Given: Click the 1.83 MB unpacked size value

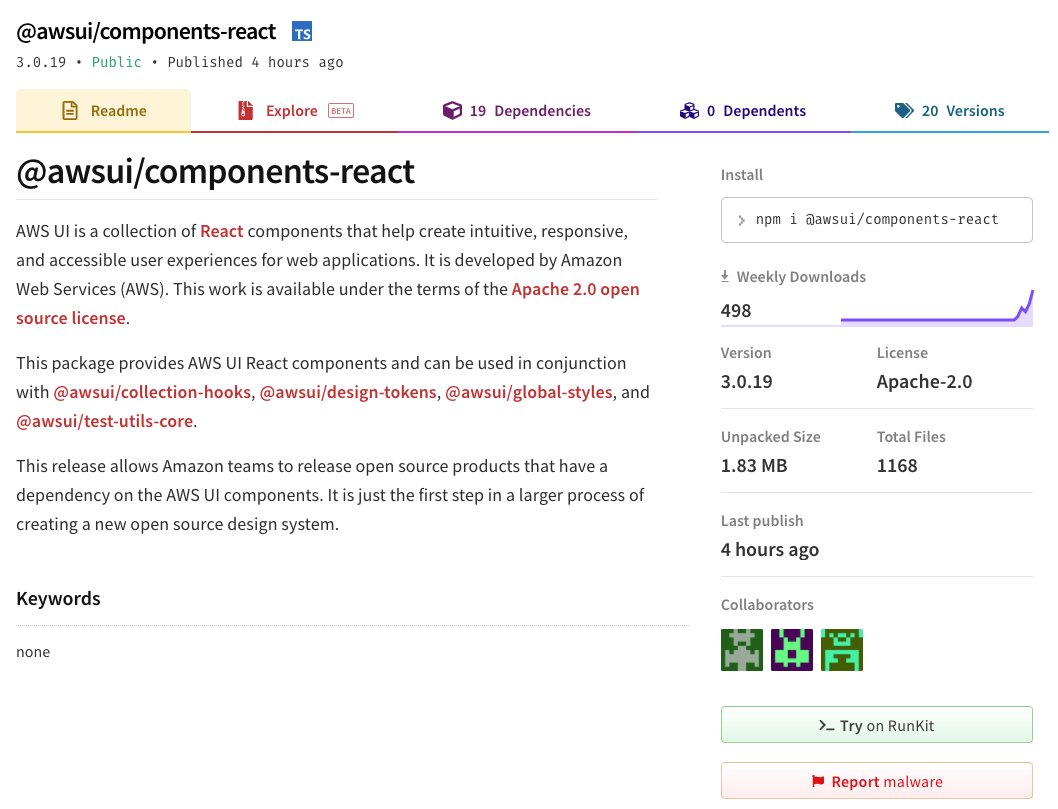Looking at the screenshot, I should [754, 466].
